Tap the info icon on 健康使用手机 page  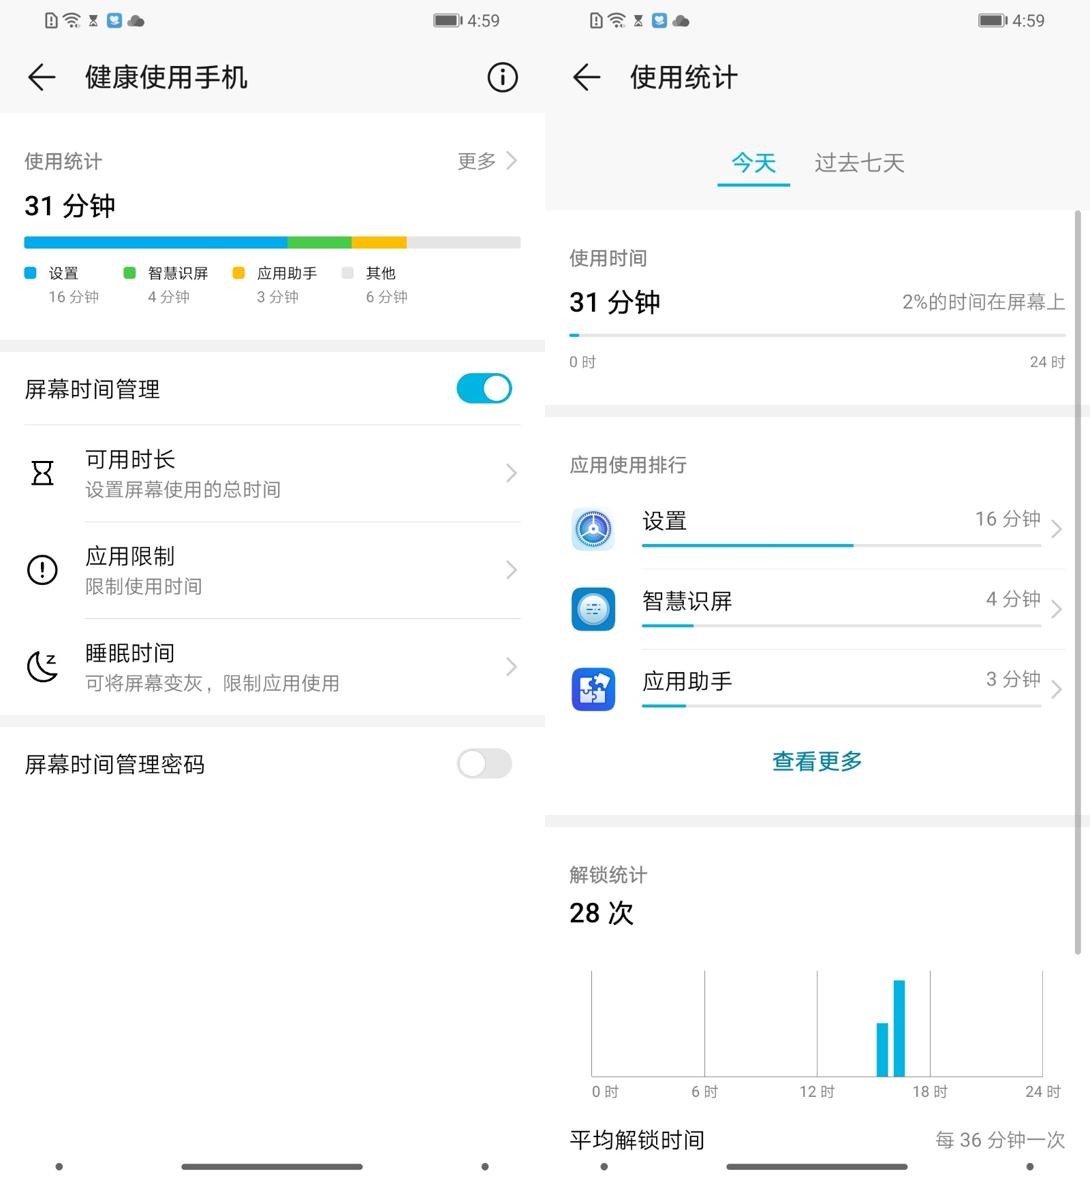[x=502, y=78]
